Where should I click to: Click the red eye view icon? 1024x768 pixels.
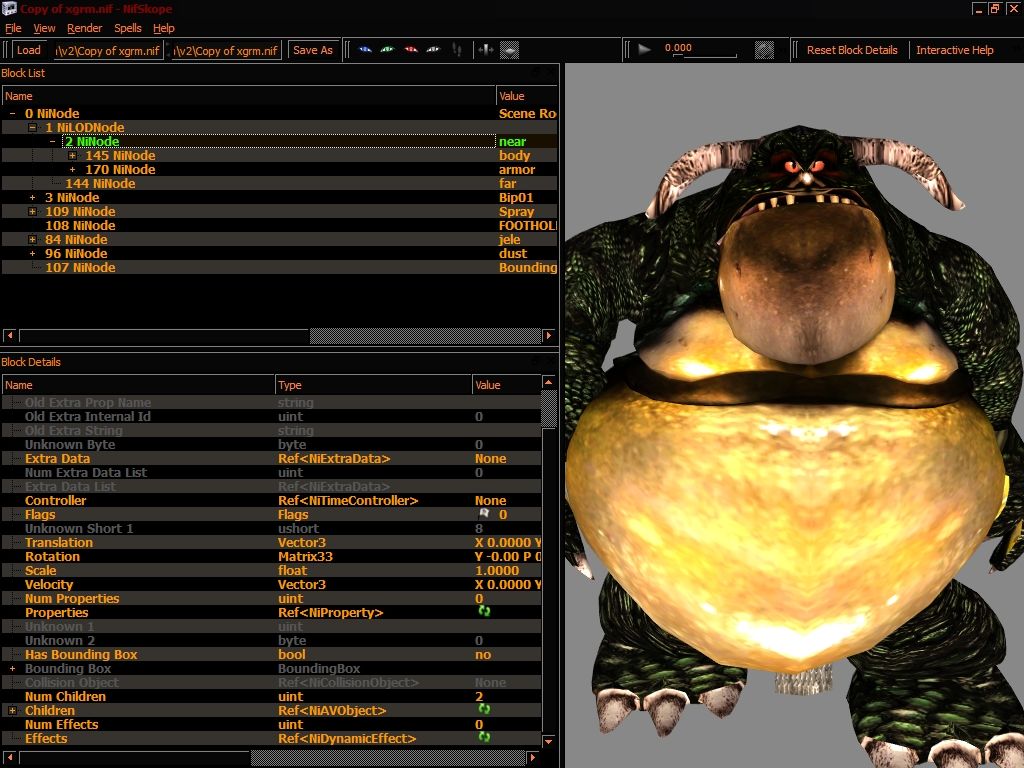(x=411, y=50)
